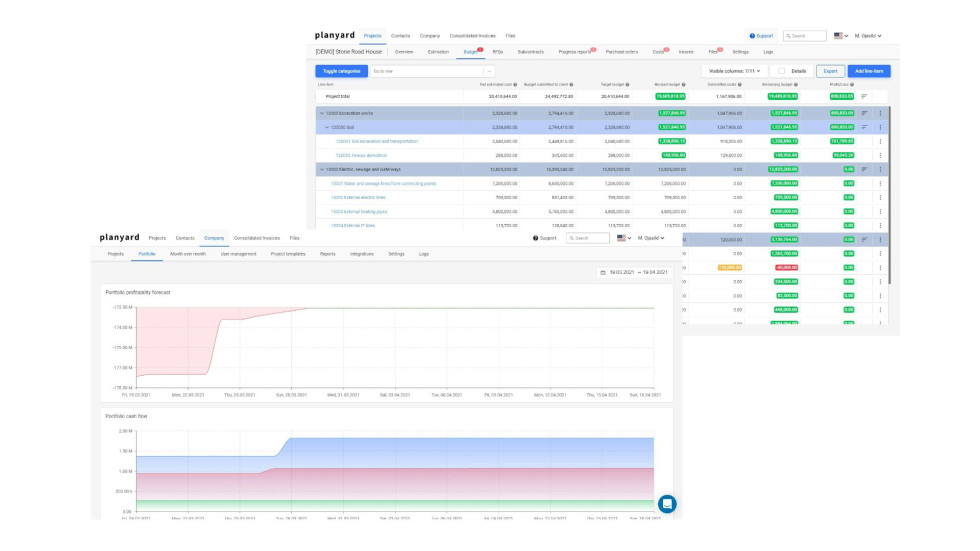Viewport: 980px width, 551px height.
Task: Open the Month over month tab
Action: 187,255
